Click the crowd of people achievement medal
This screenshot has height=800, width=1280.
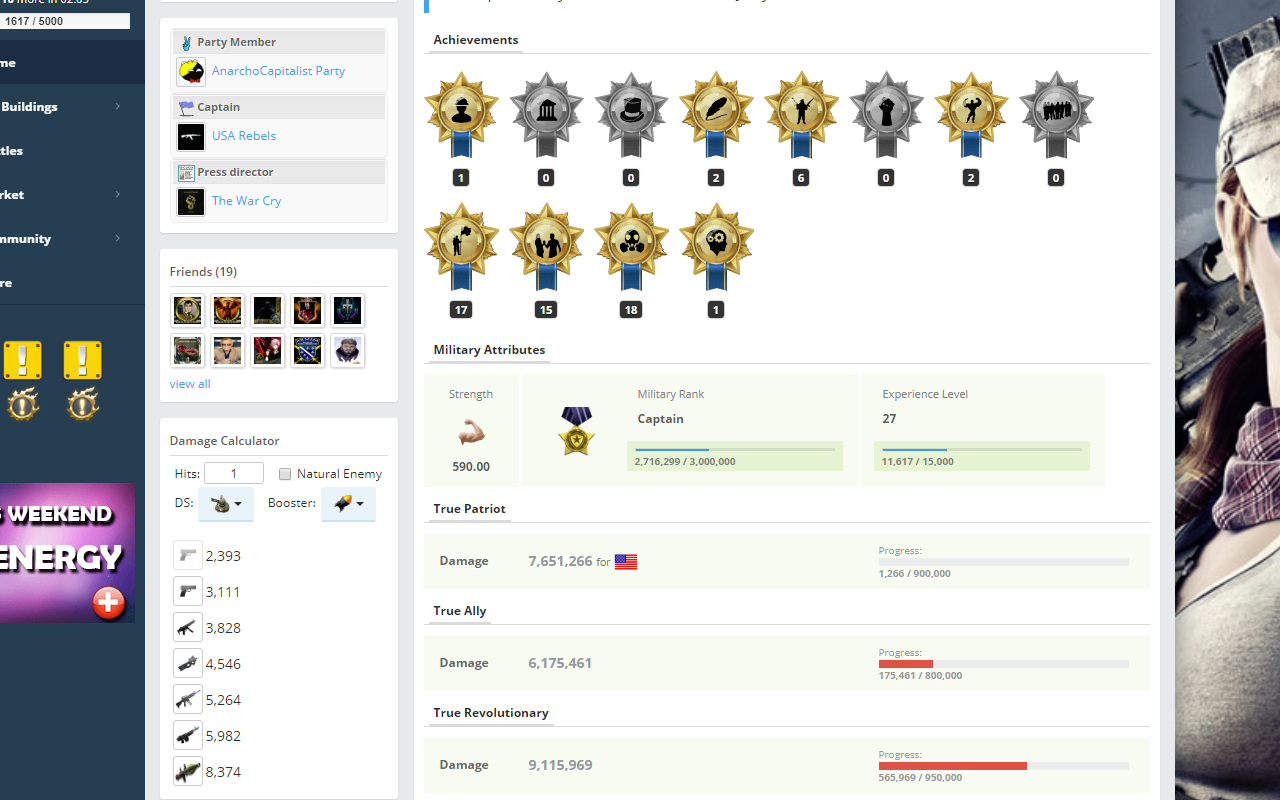[x=1056, y=114]
